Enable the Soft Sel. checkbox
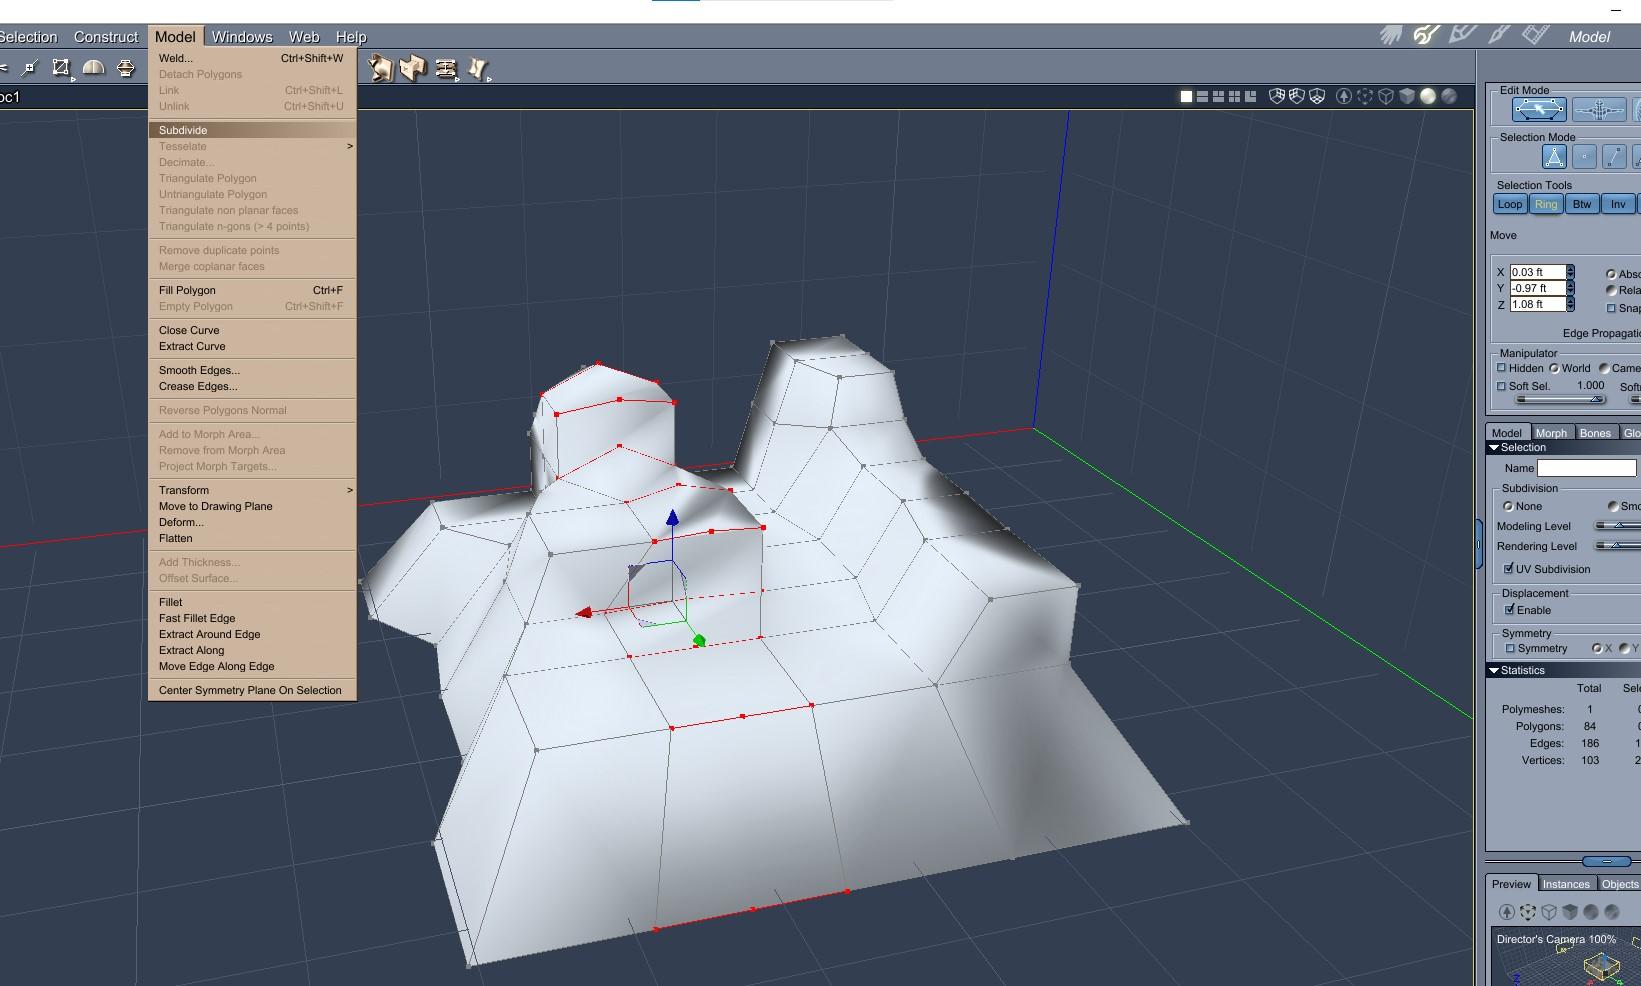Viewport: 1641px width, 986px height. click(x=1501, y=386)
